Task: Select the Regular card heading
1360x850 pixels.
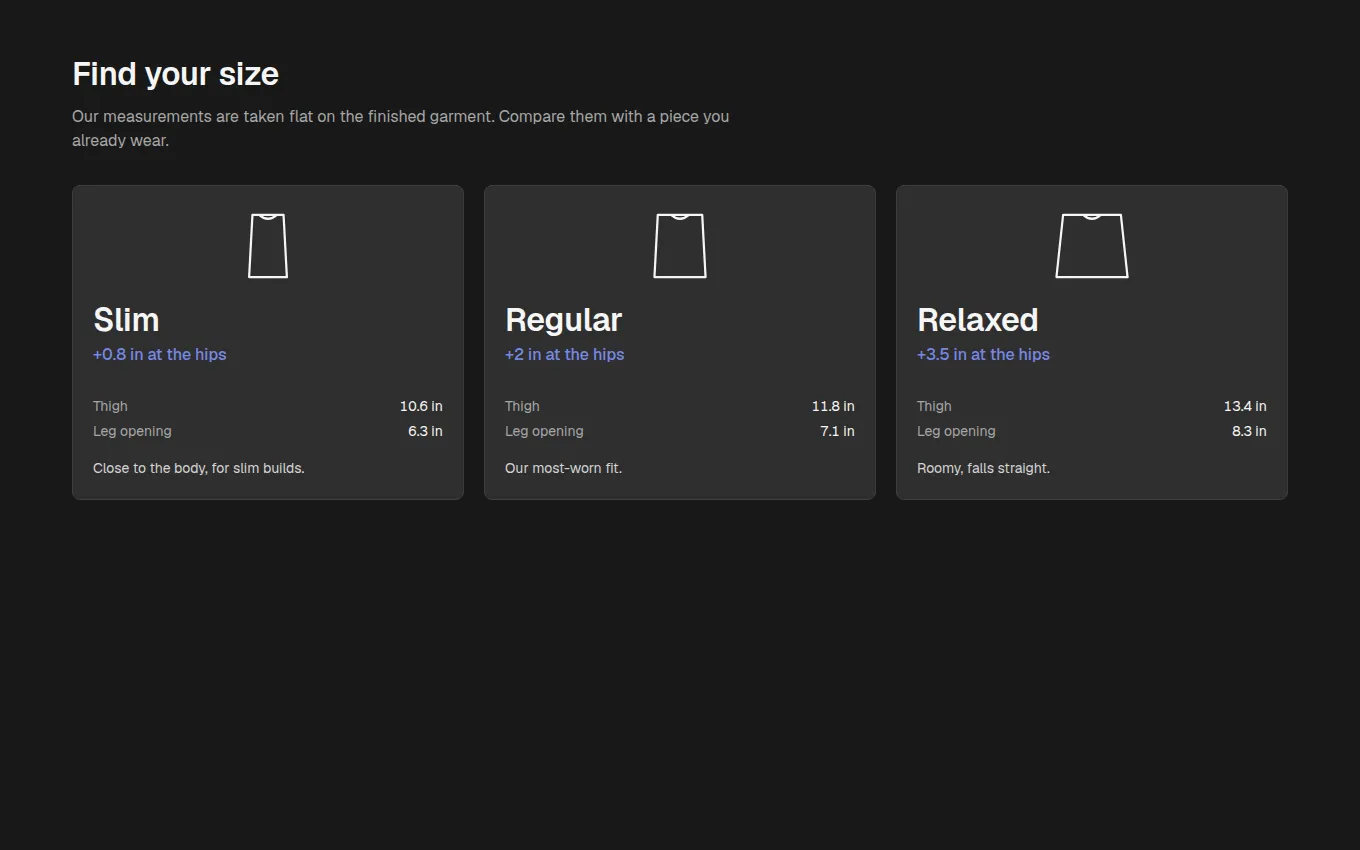Action: pos(563,320)
